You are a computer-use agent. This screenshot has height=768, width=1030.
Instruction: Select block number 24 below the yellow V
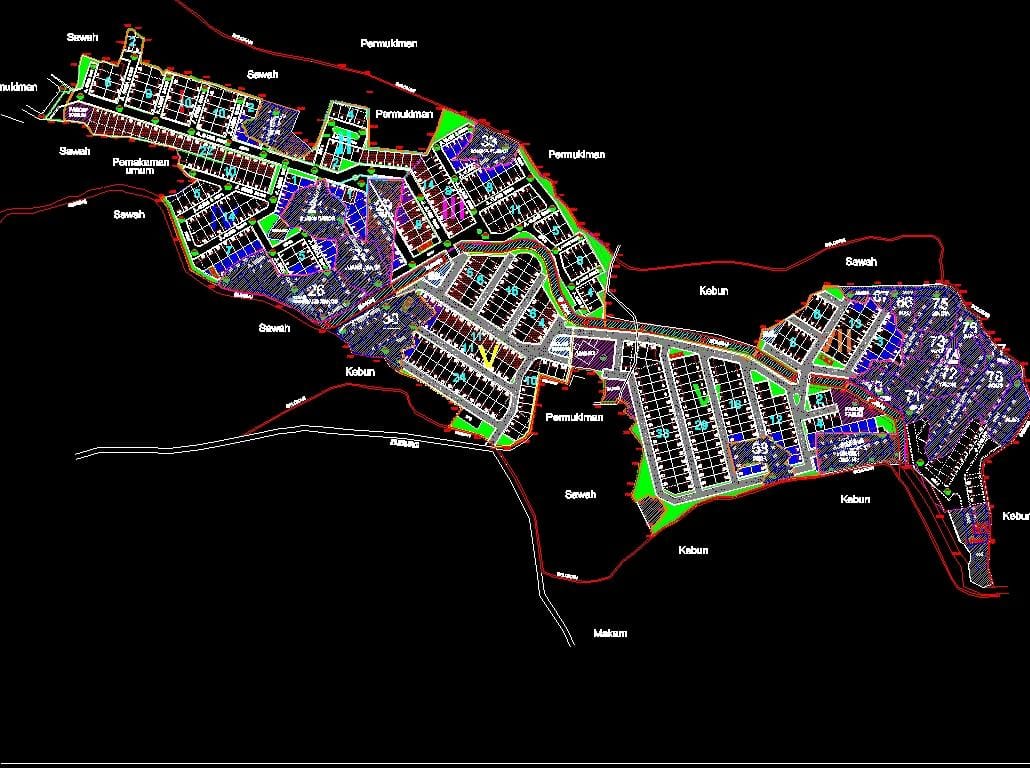(460, 377)
